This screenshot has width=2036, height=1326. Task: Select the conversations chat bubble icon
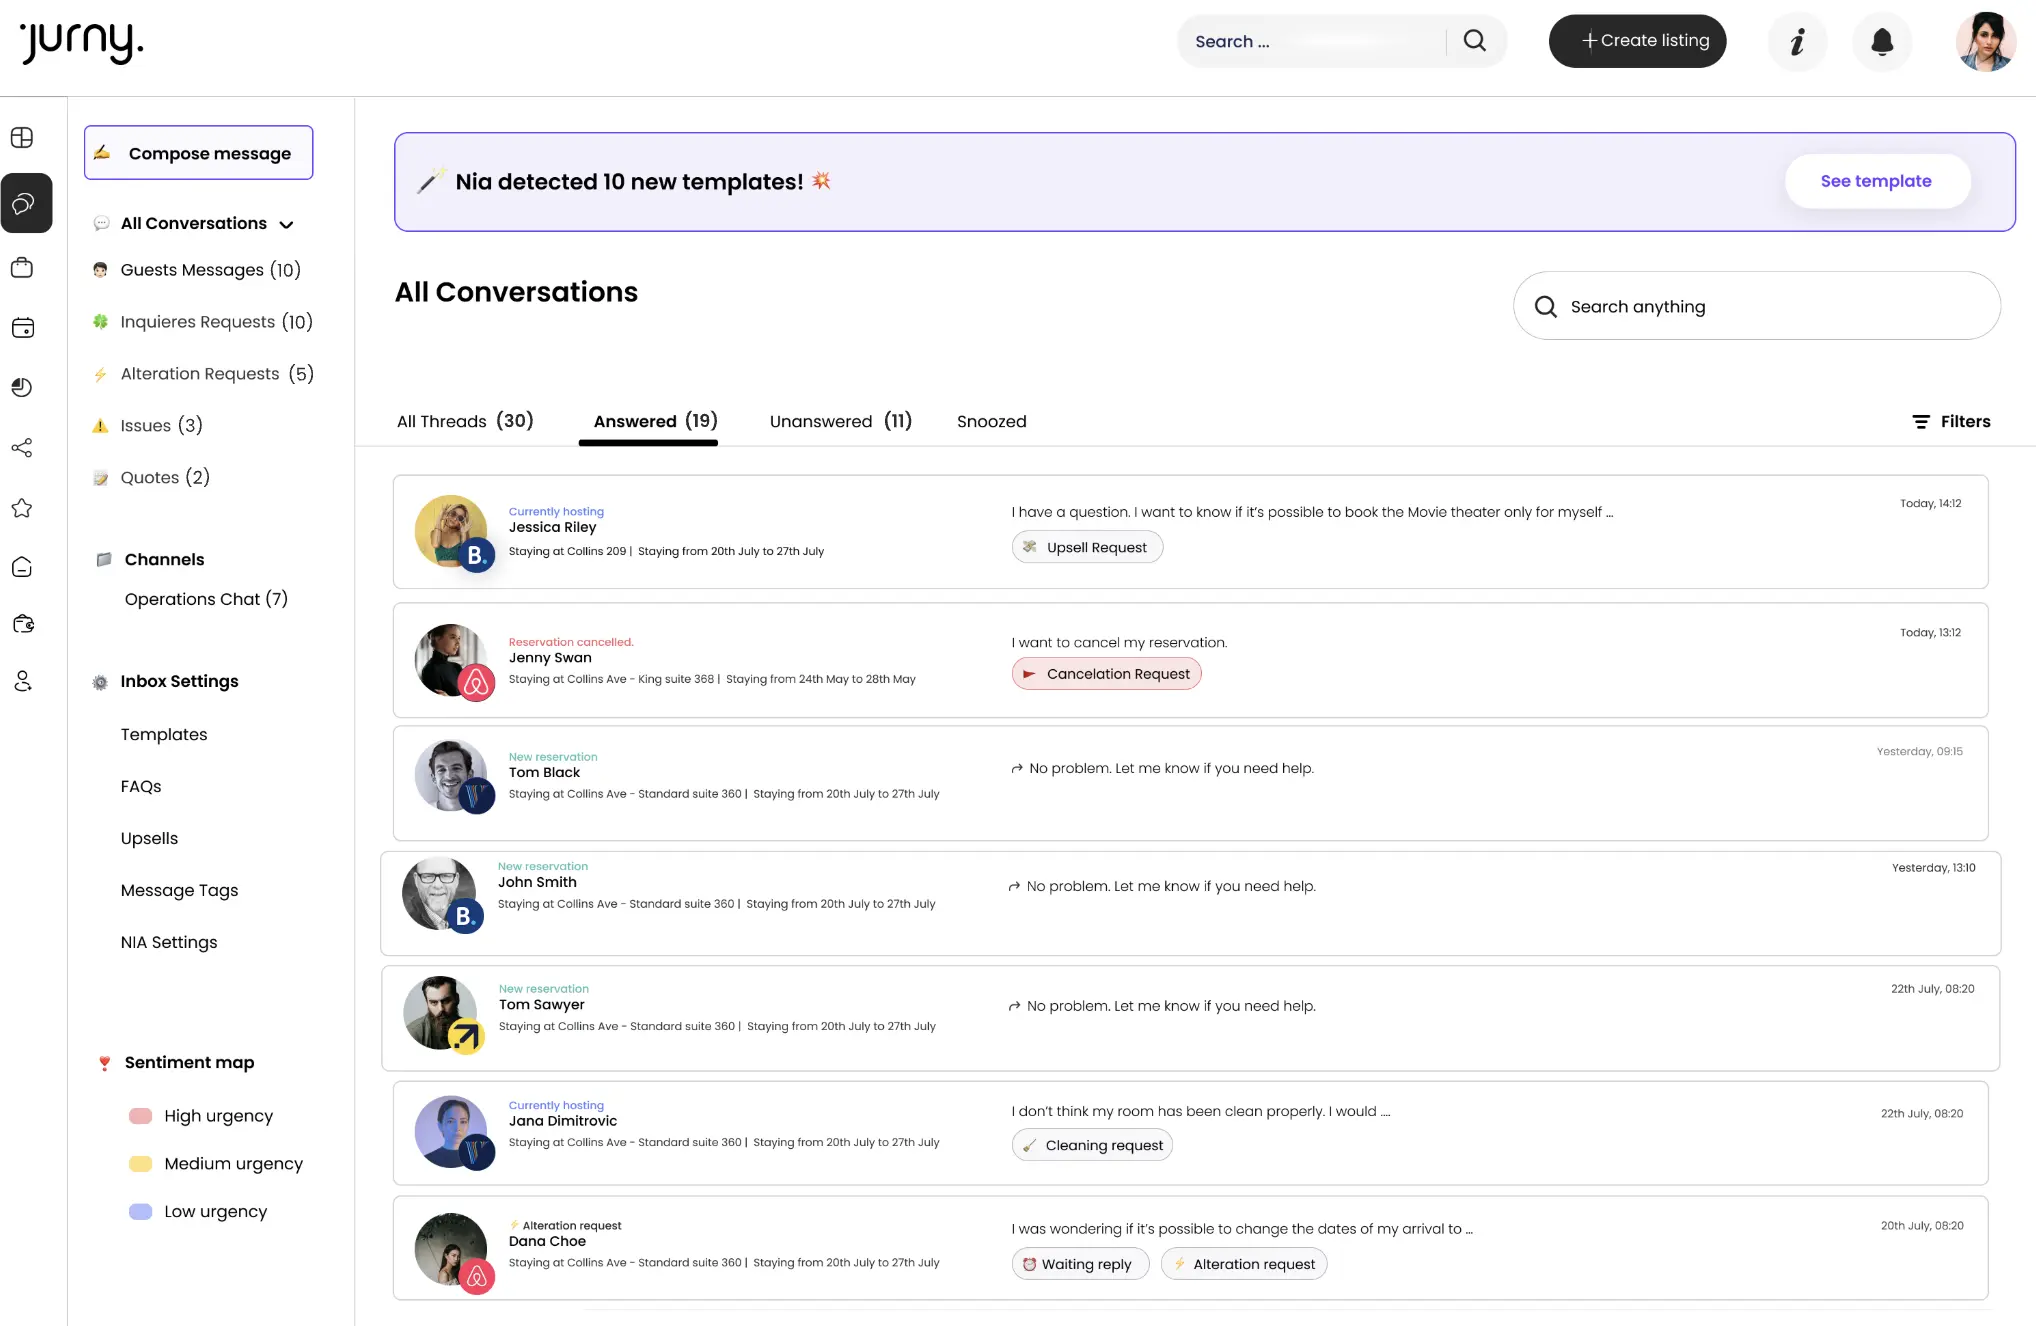coord(22,203)
